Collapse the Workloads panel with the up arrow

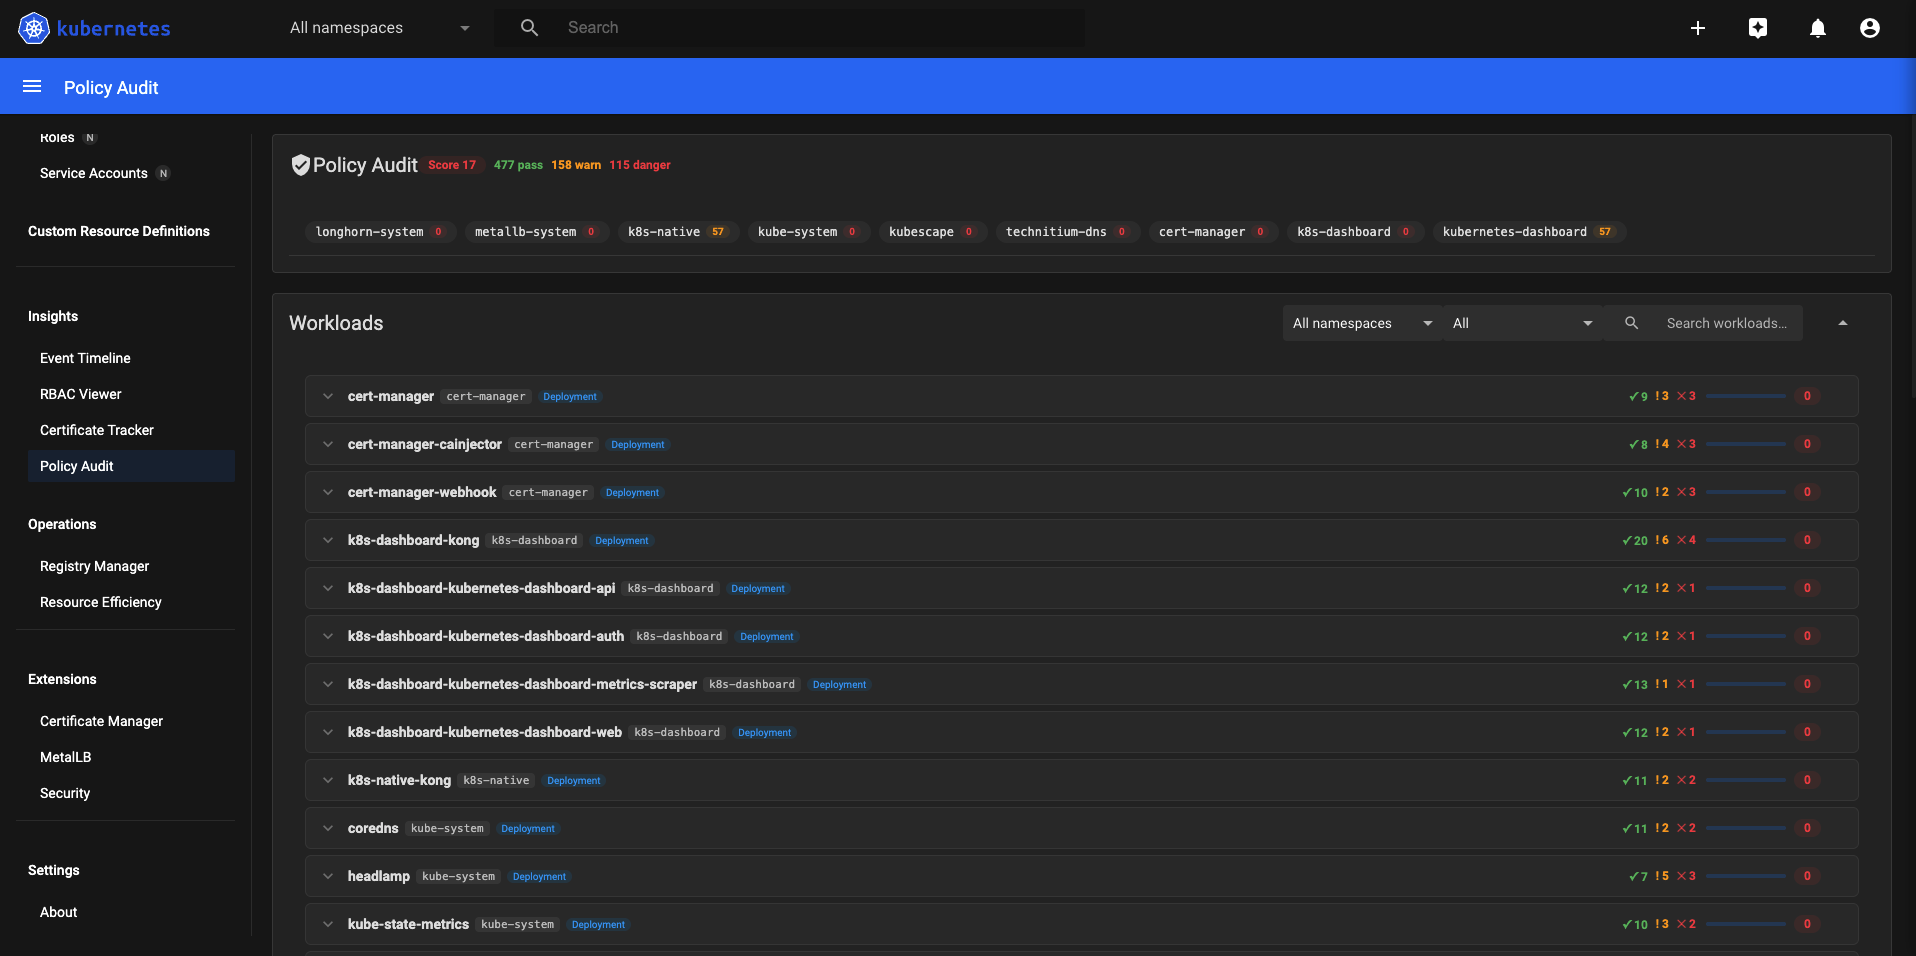point(1843,323)
